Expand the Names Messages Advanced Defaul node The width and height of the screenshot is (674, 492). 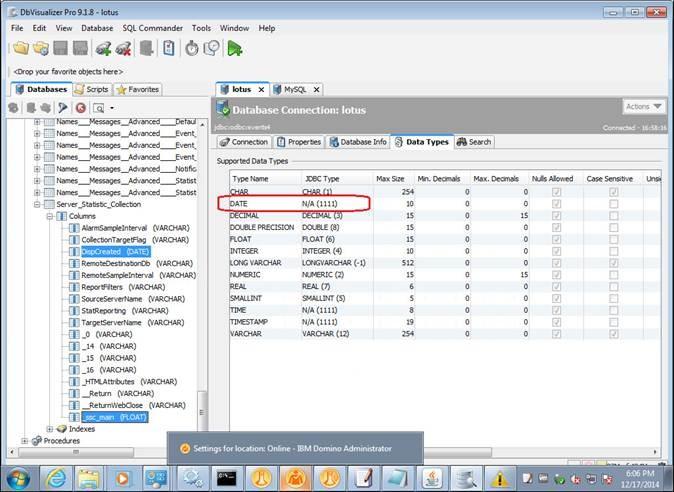click(x=37, y=122)
